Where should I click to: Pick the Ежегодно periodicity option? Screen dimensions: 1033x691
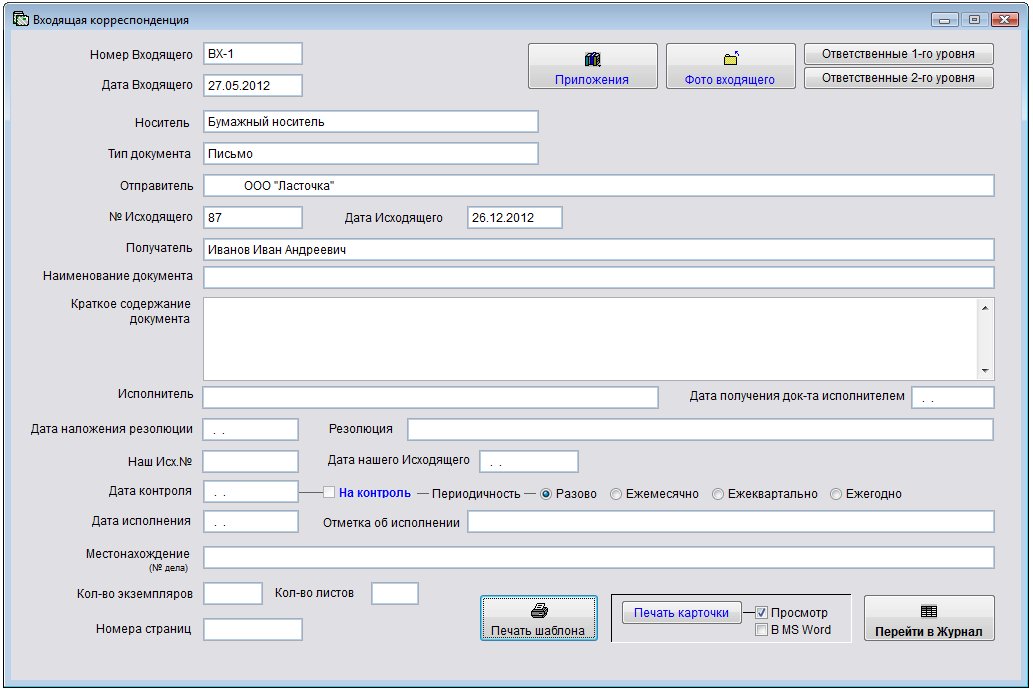(836, 494)
